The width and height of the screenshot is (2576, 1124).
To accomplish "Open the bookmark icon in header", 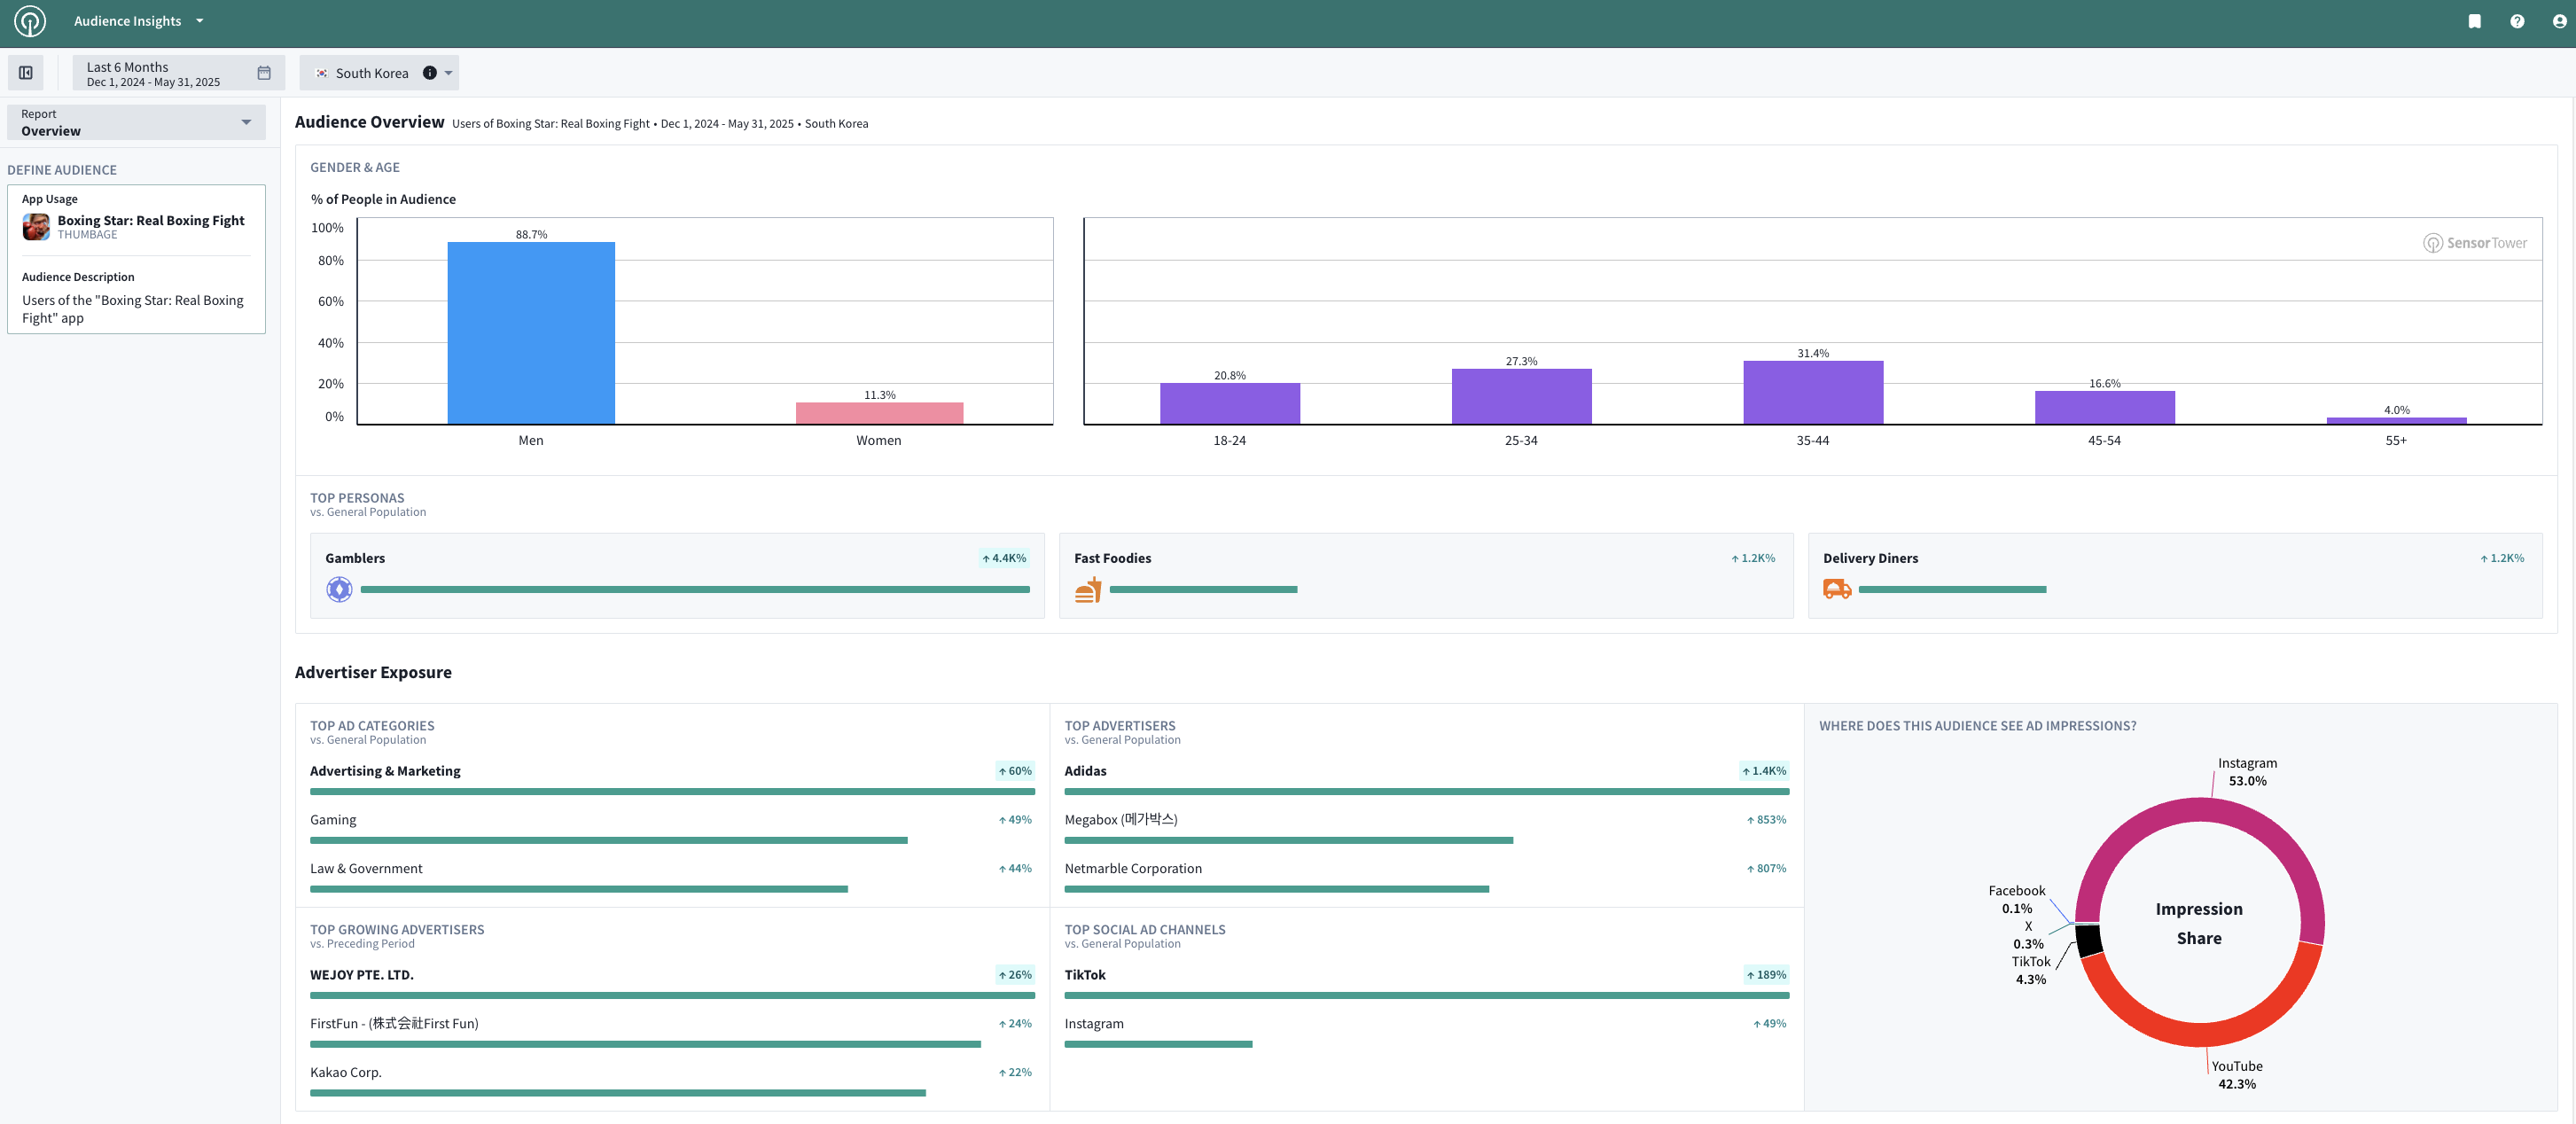I will tap(2474, 21).
